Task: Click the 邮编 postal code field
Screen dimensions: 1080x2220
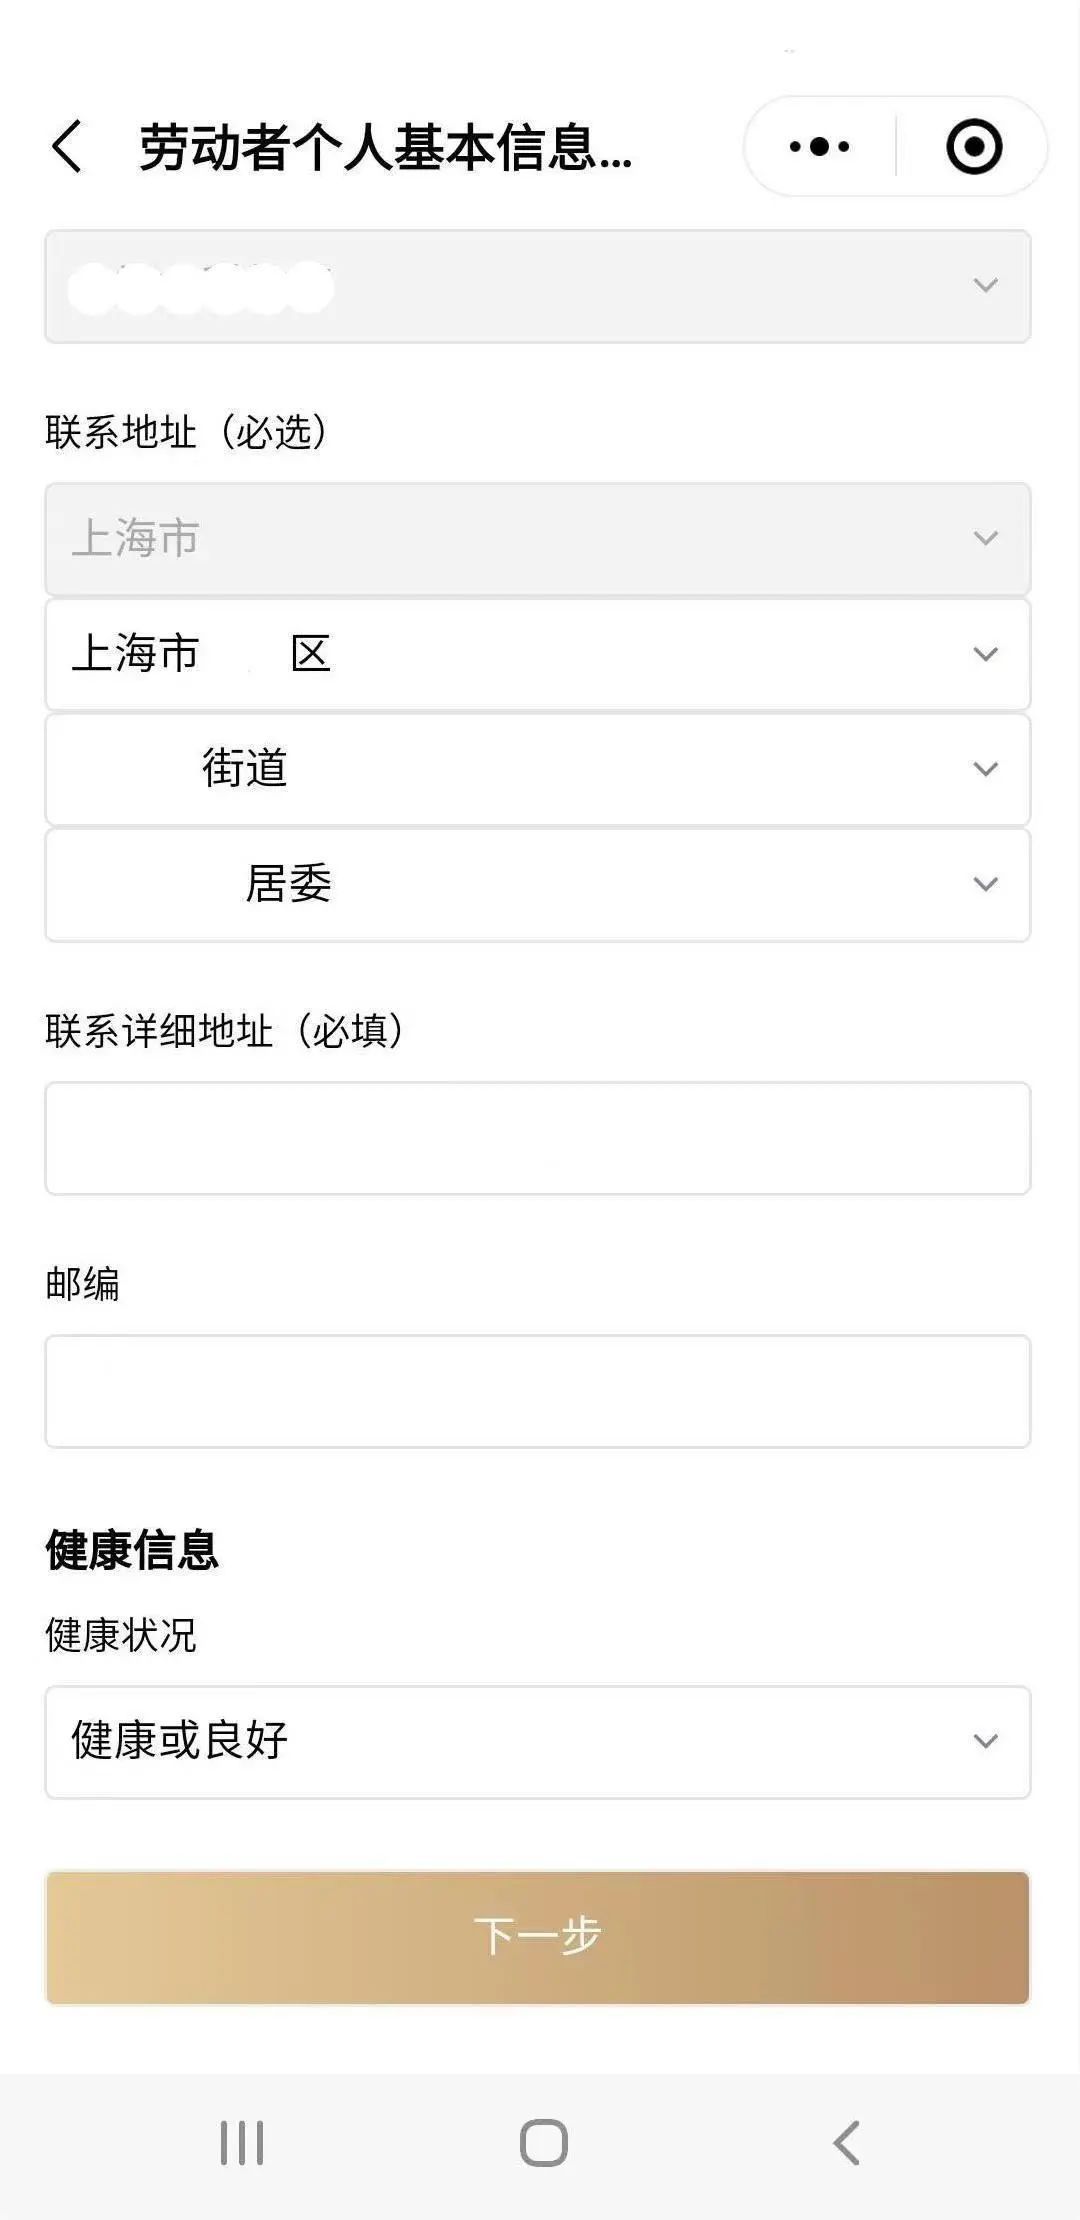Action: pyautogui.click(x=537, y=1391)
